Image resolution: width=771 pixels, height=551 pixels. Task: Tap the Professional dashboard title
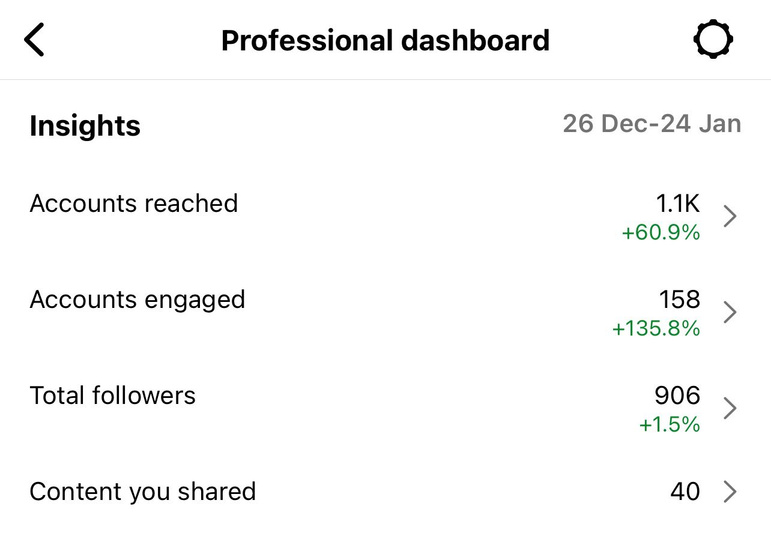point(385,40)
